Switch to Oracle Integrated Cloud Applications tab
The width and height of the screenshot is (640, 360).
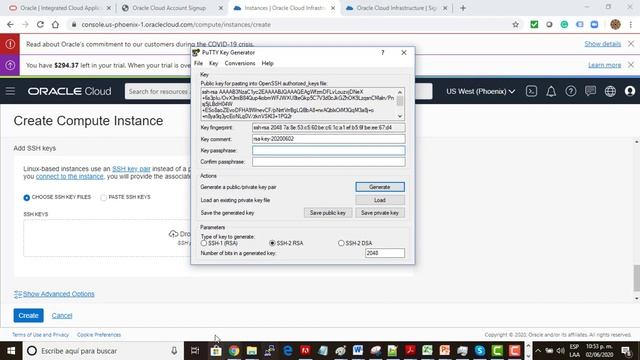point(60,8)
